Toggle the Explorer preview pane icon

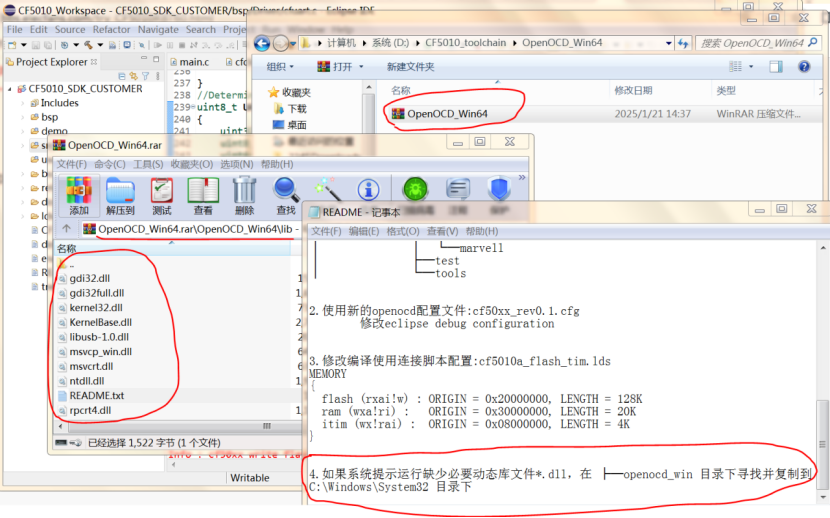click(x=776, y=67)
